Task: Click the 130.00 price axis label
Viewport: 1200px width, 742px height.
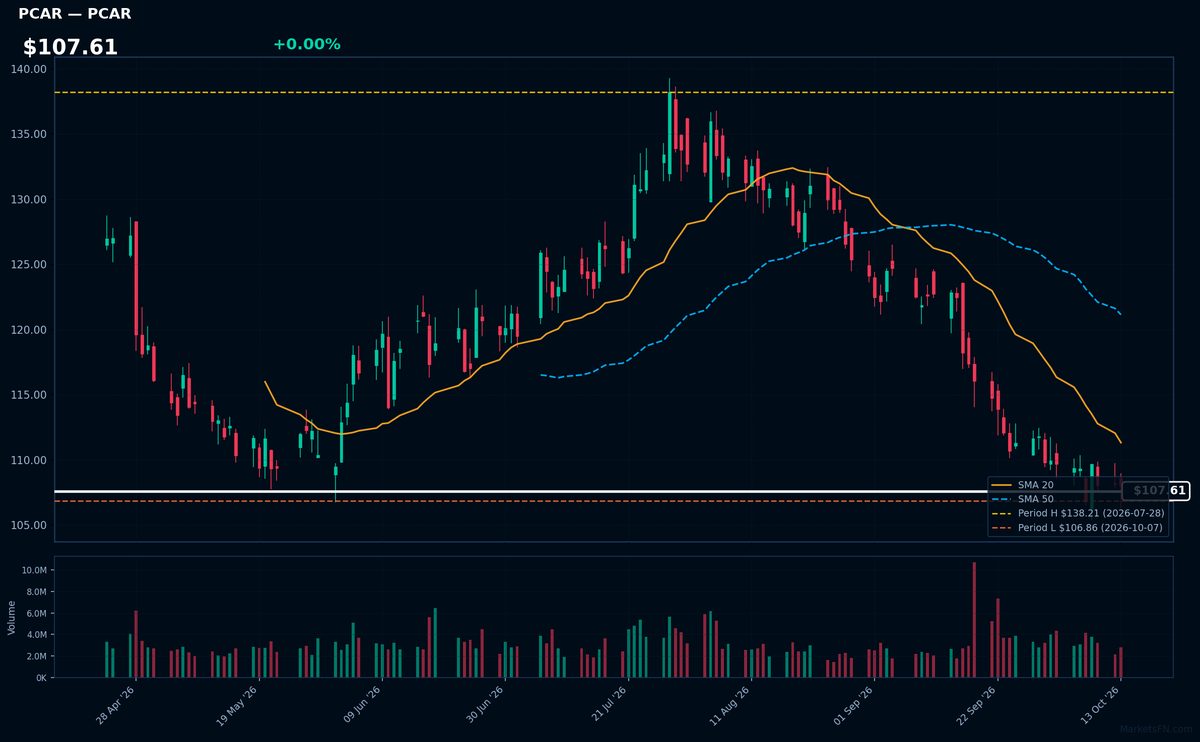Action: tap(30, 199)
